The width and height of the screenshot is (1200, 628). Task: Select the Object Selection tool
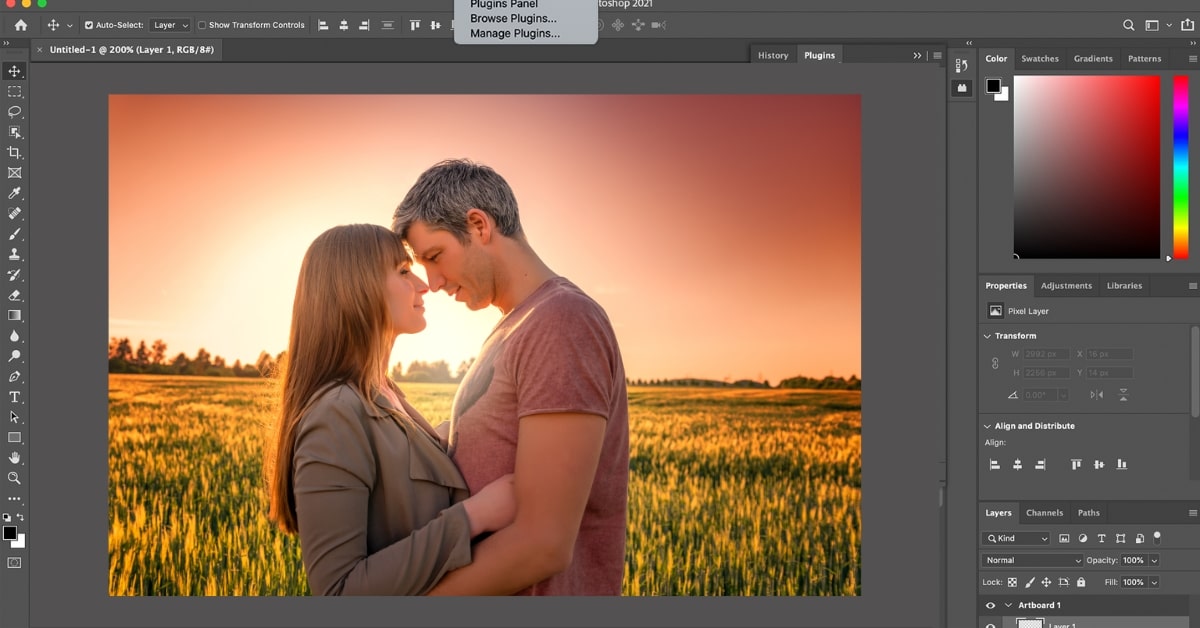[x=14, y=132]
